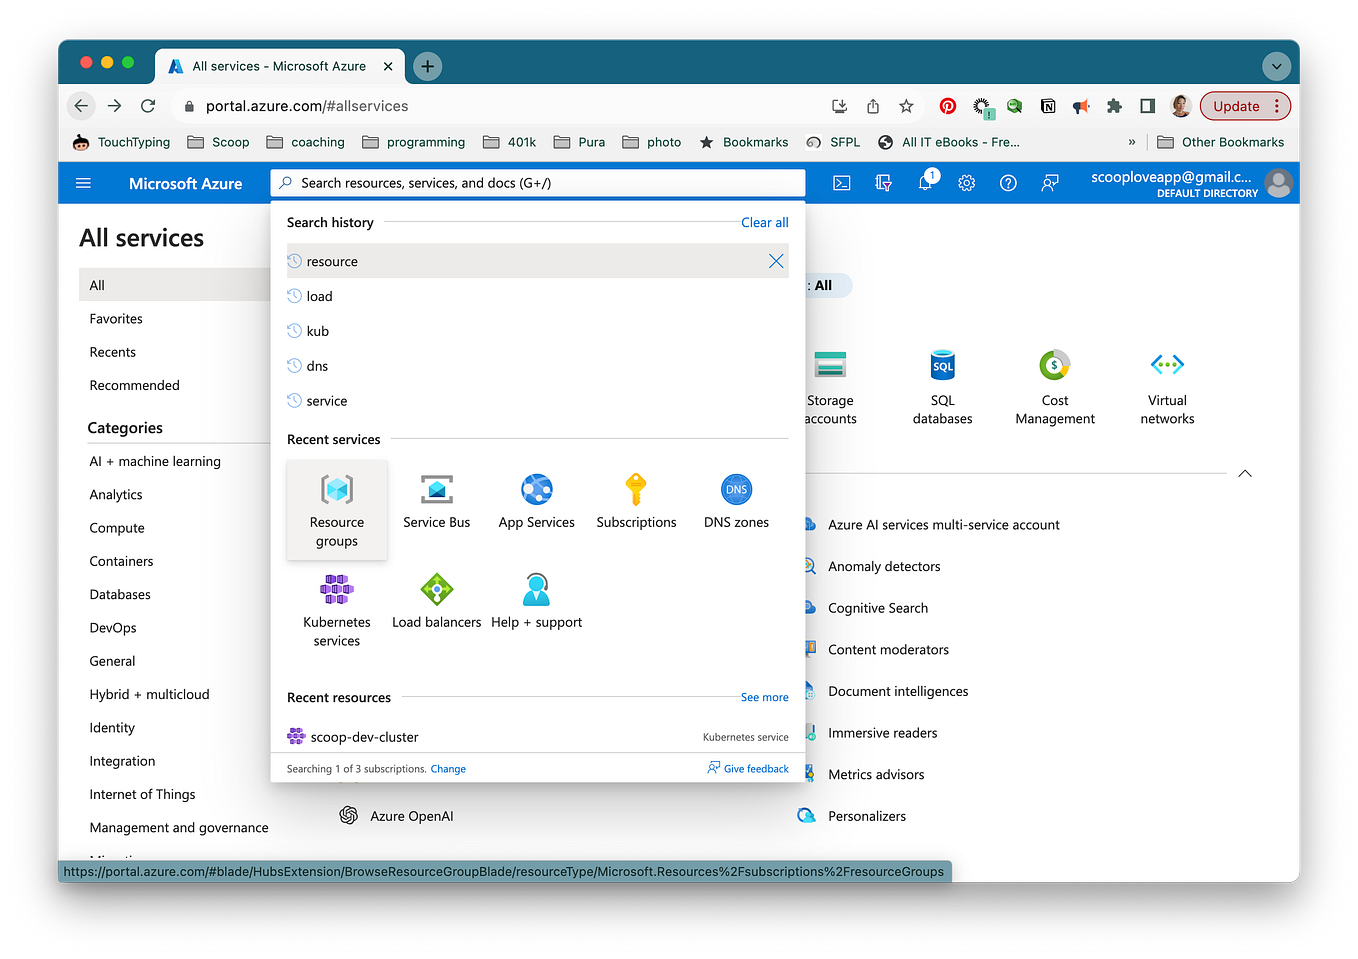The height and width of the screenshot is (959, 1358).
Task: Collapse the services section using the chevron arrow
Action: (x=1244, y=473)
